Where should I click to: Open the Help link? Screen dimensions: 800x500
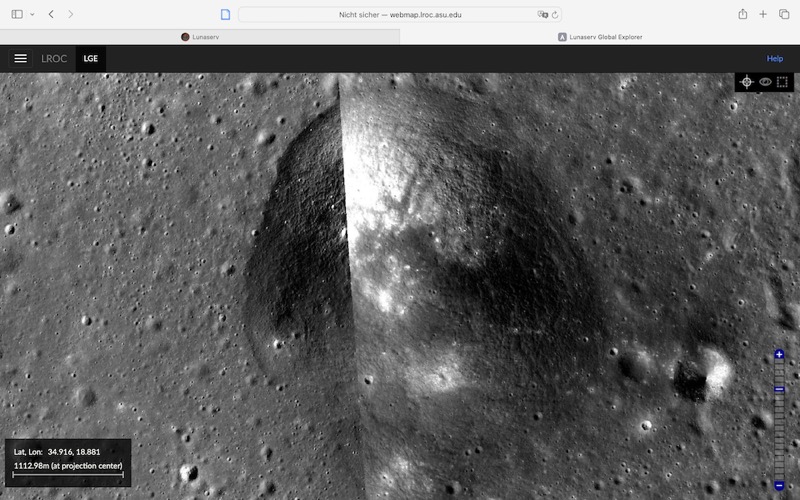pos(774,59)
